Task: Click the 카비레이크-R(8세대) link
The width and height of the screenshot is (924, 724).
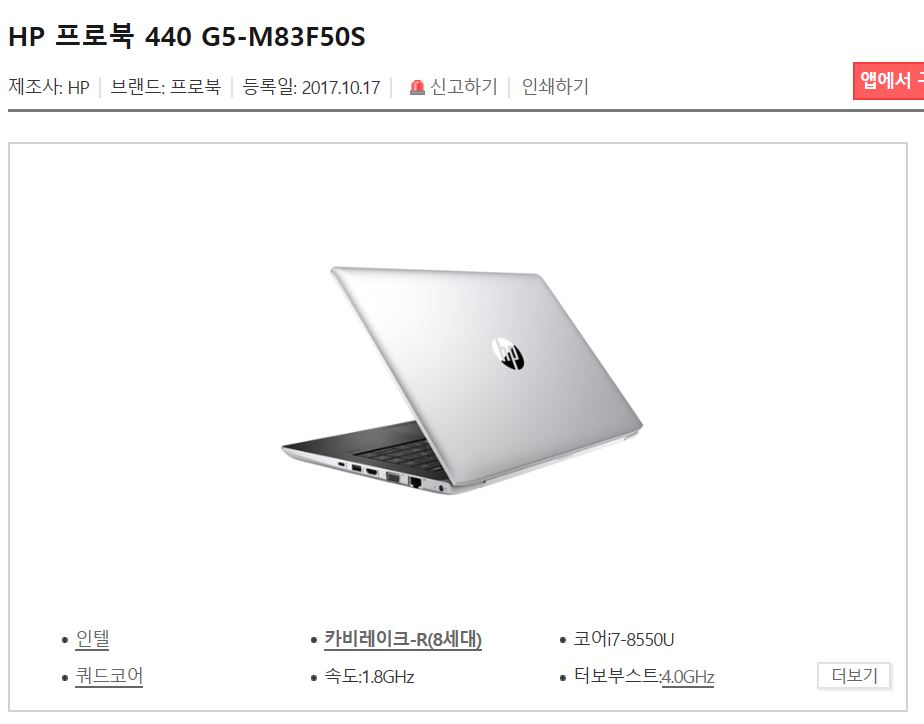Action: coord(403,639)
